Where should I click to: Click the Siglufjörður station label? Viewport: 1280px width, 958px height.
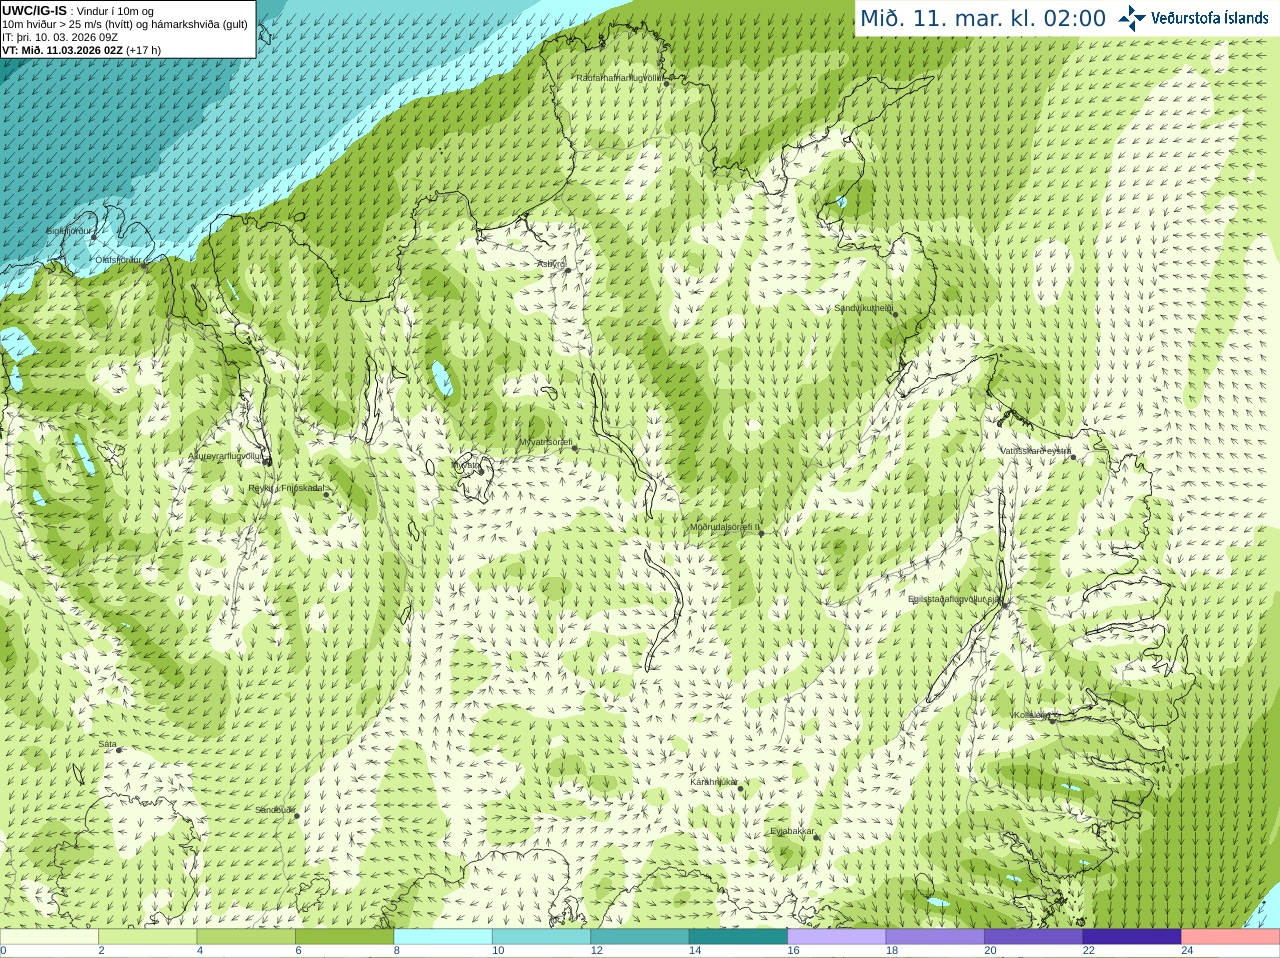(x=69, y=231)
